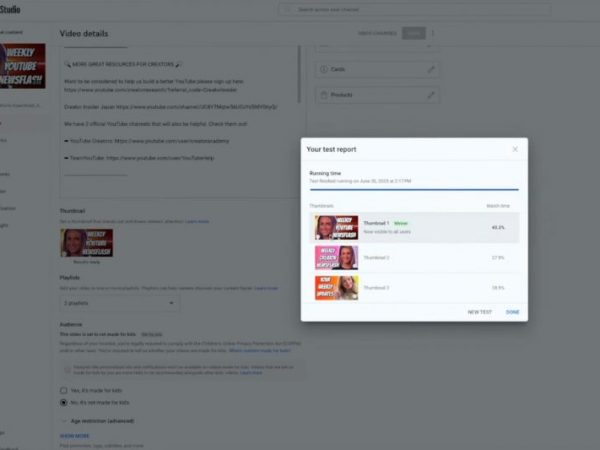Viewport: 600px width, 450px height.
Task: Select the orange Thumbnail 3 image
Action: pyautogui.click(x=336, y=288)
